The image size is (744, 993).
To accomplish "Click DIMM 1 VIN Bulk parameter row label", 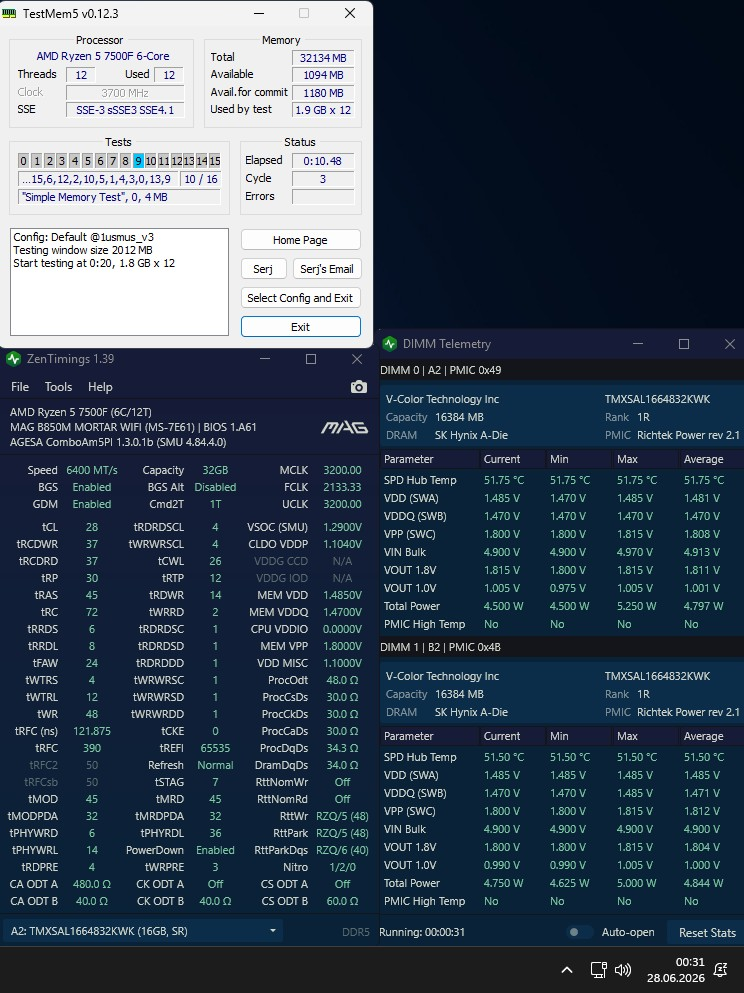I will point(405,829).
